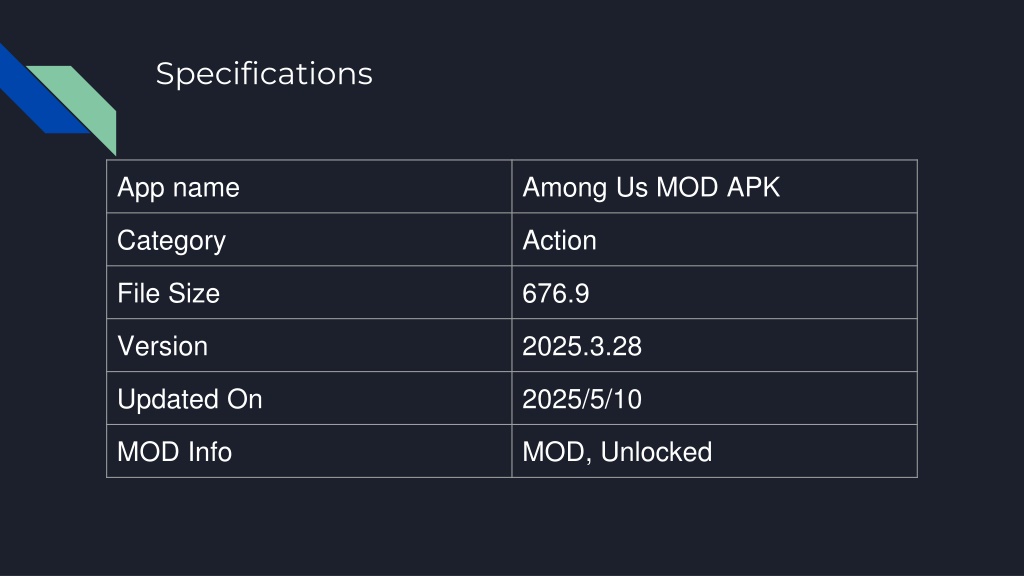Select the Category label cell
1024x576 pixels.
(309, 240)
